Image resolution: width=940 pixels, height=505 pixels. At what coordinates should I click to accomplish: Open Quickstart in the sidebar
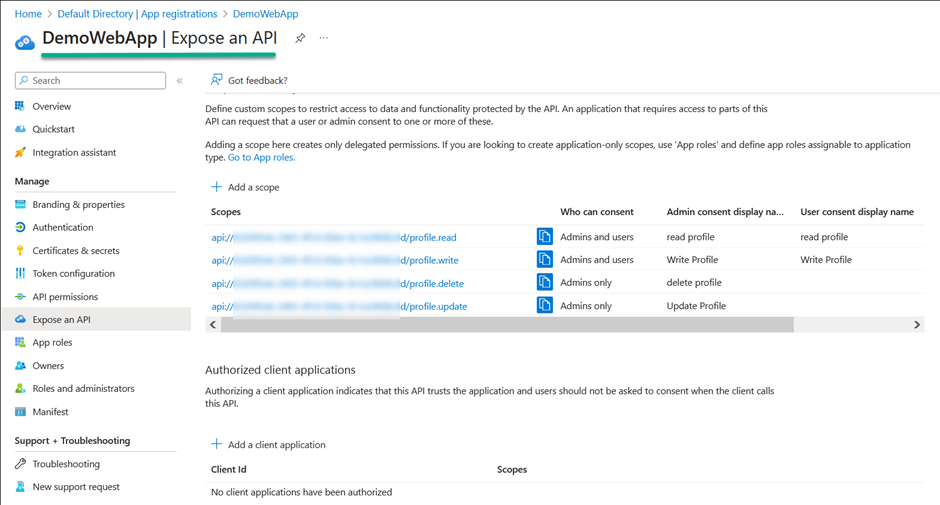53,129
